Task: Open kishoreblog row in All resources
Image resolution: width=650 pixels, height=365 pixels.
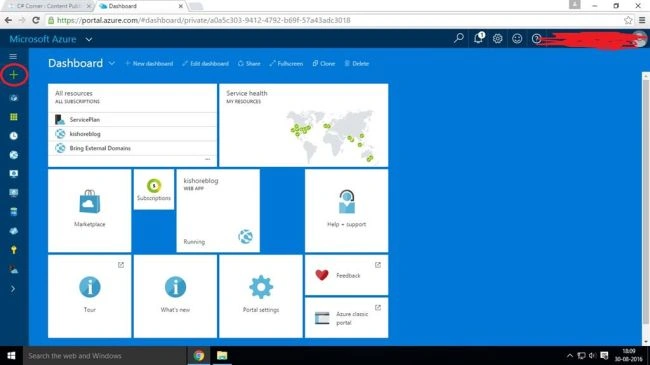Action: click(132, 134)
